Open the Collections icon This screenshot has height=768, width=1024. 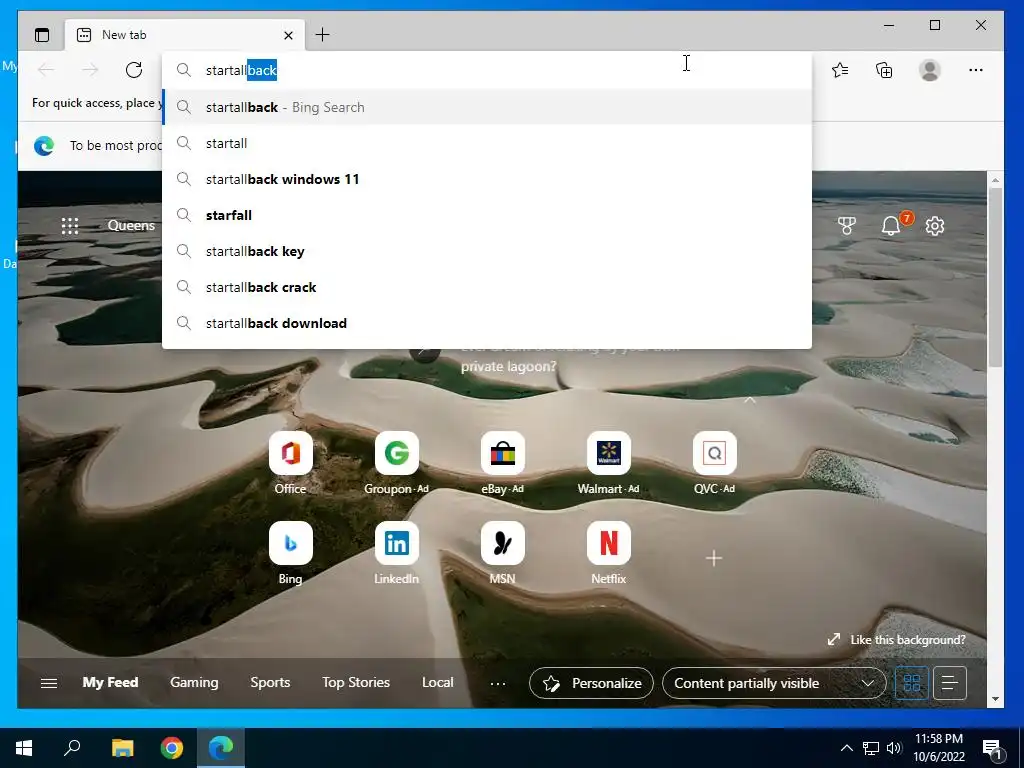pyautogui.click(x=884, y=70)
